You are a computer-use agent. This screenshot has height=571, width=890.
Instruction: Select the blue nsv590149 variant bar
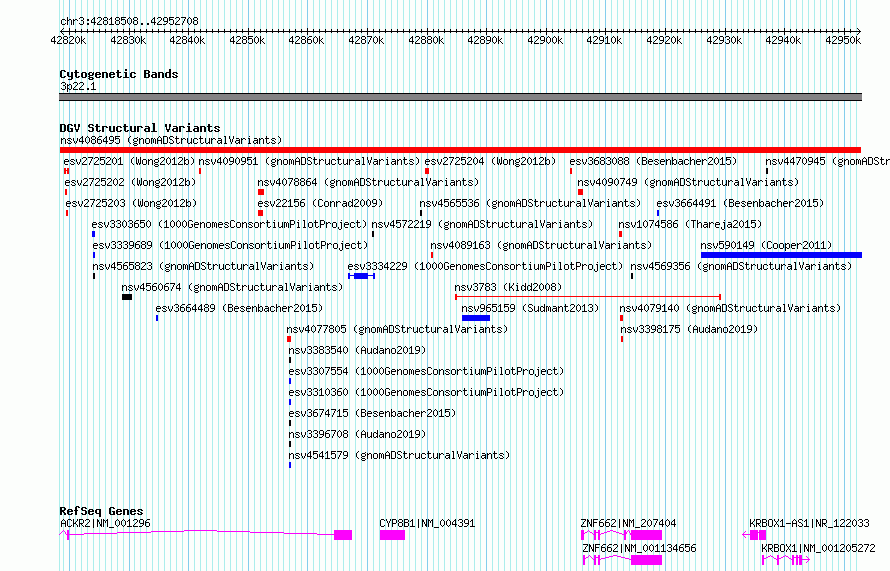click(x=782, y=255)
